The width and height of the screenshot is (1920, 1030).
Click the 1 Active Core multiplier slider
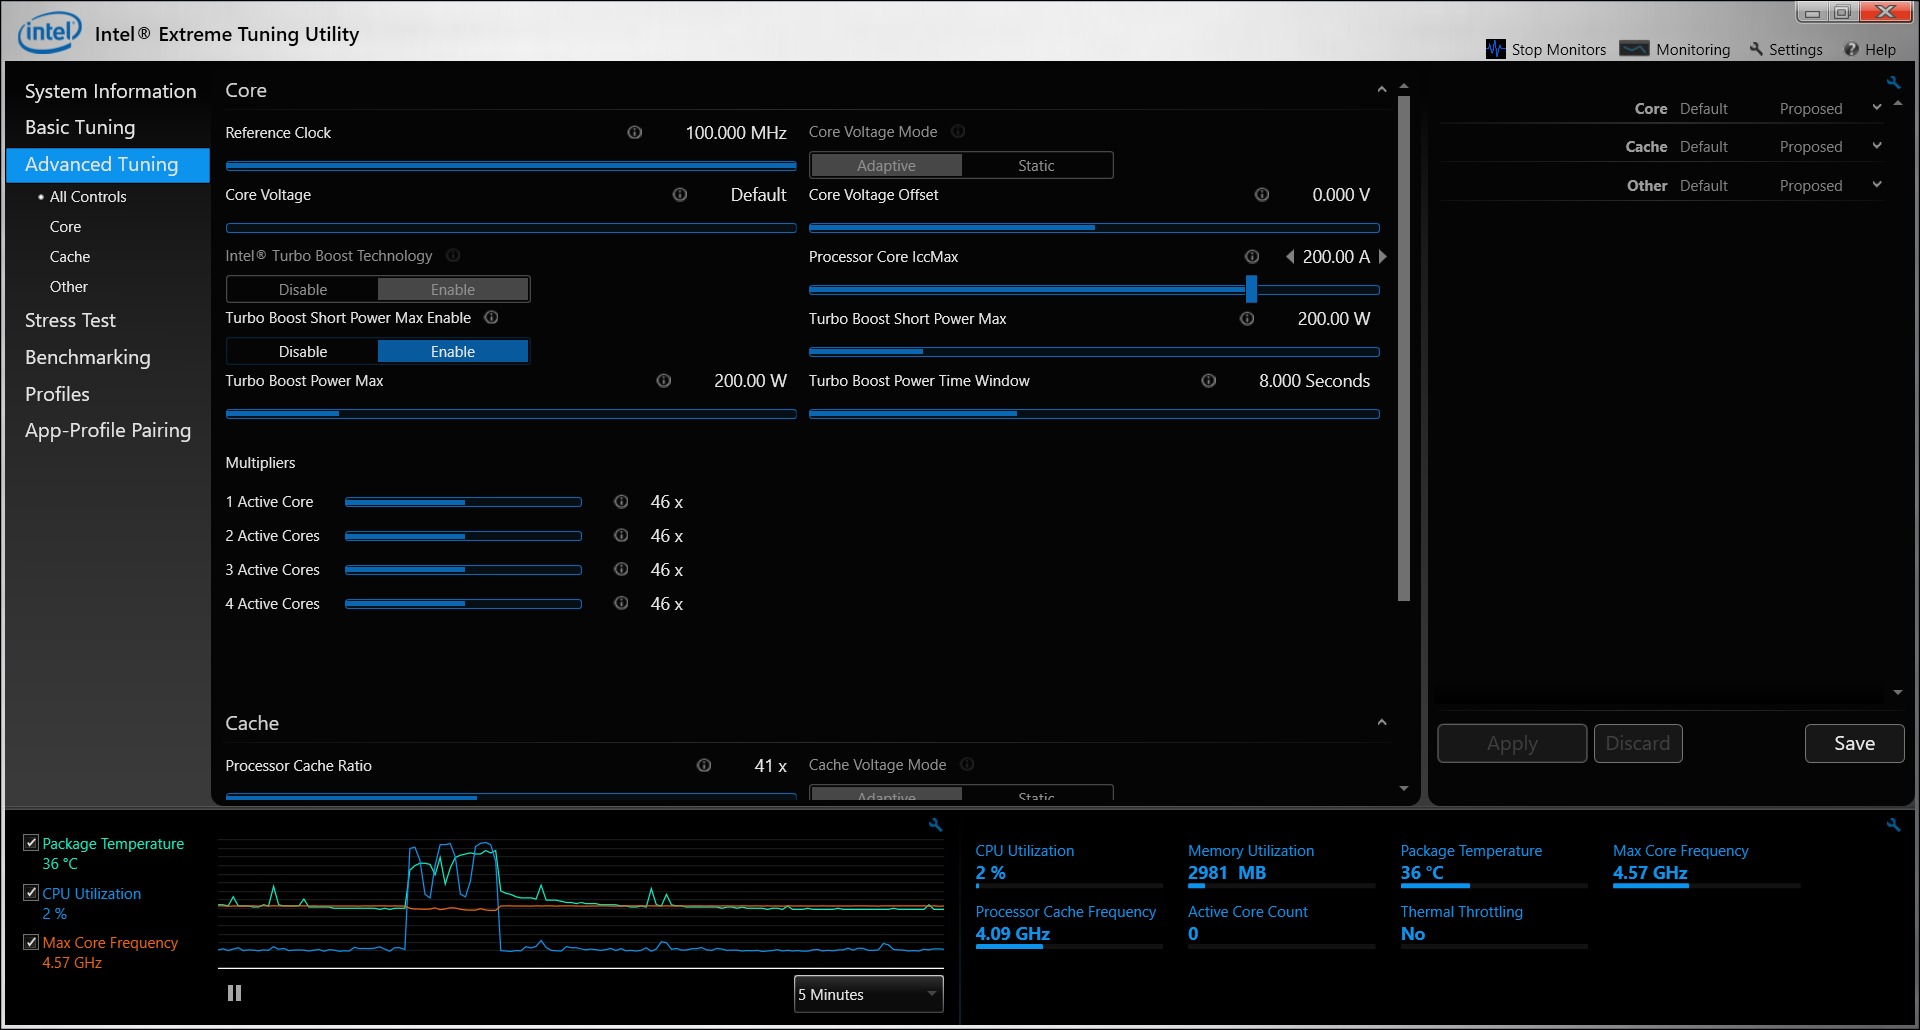463,502
